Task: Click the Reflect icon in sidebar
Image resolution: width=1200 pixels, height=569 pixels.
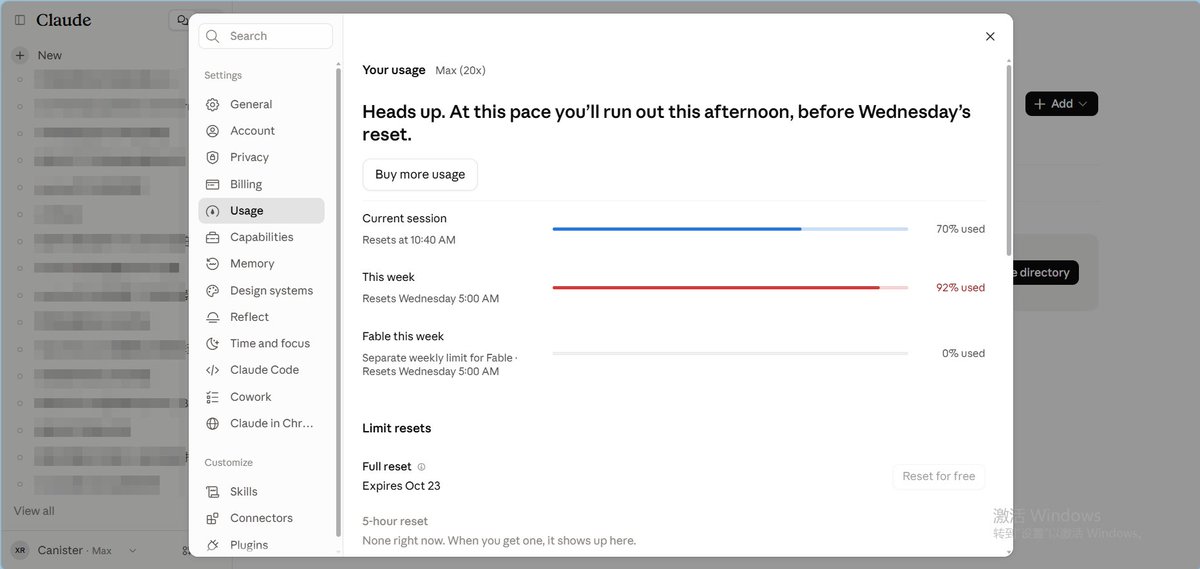Action: [212, 317]
